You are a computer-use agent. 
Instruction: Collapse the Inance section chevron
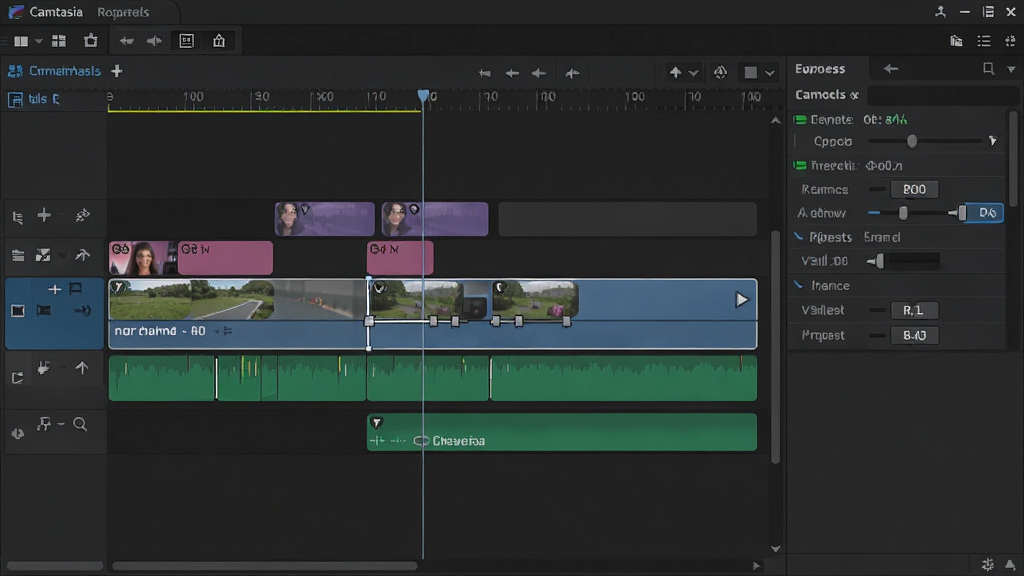click(x=799, y=285)
